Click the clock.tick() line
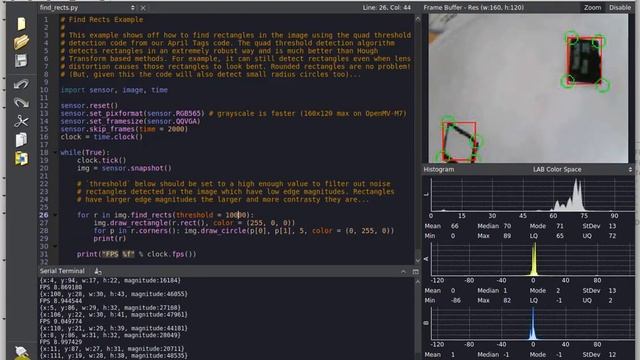 click(102, 160)
